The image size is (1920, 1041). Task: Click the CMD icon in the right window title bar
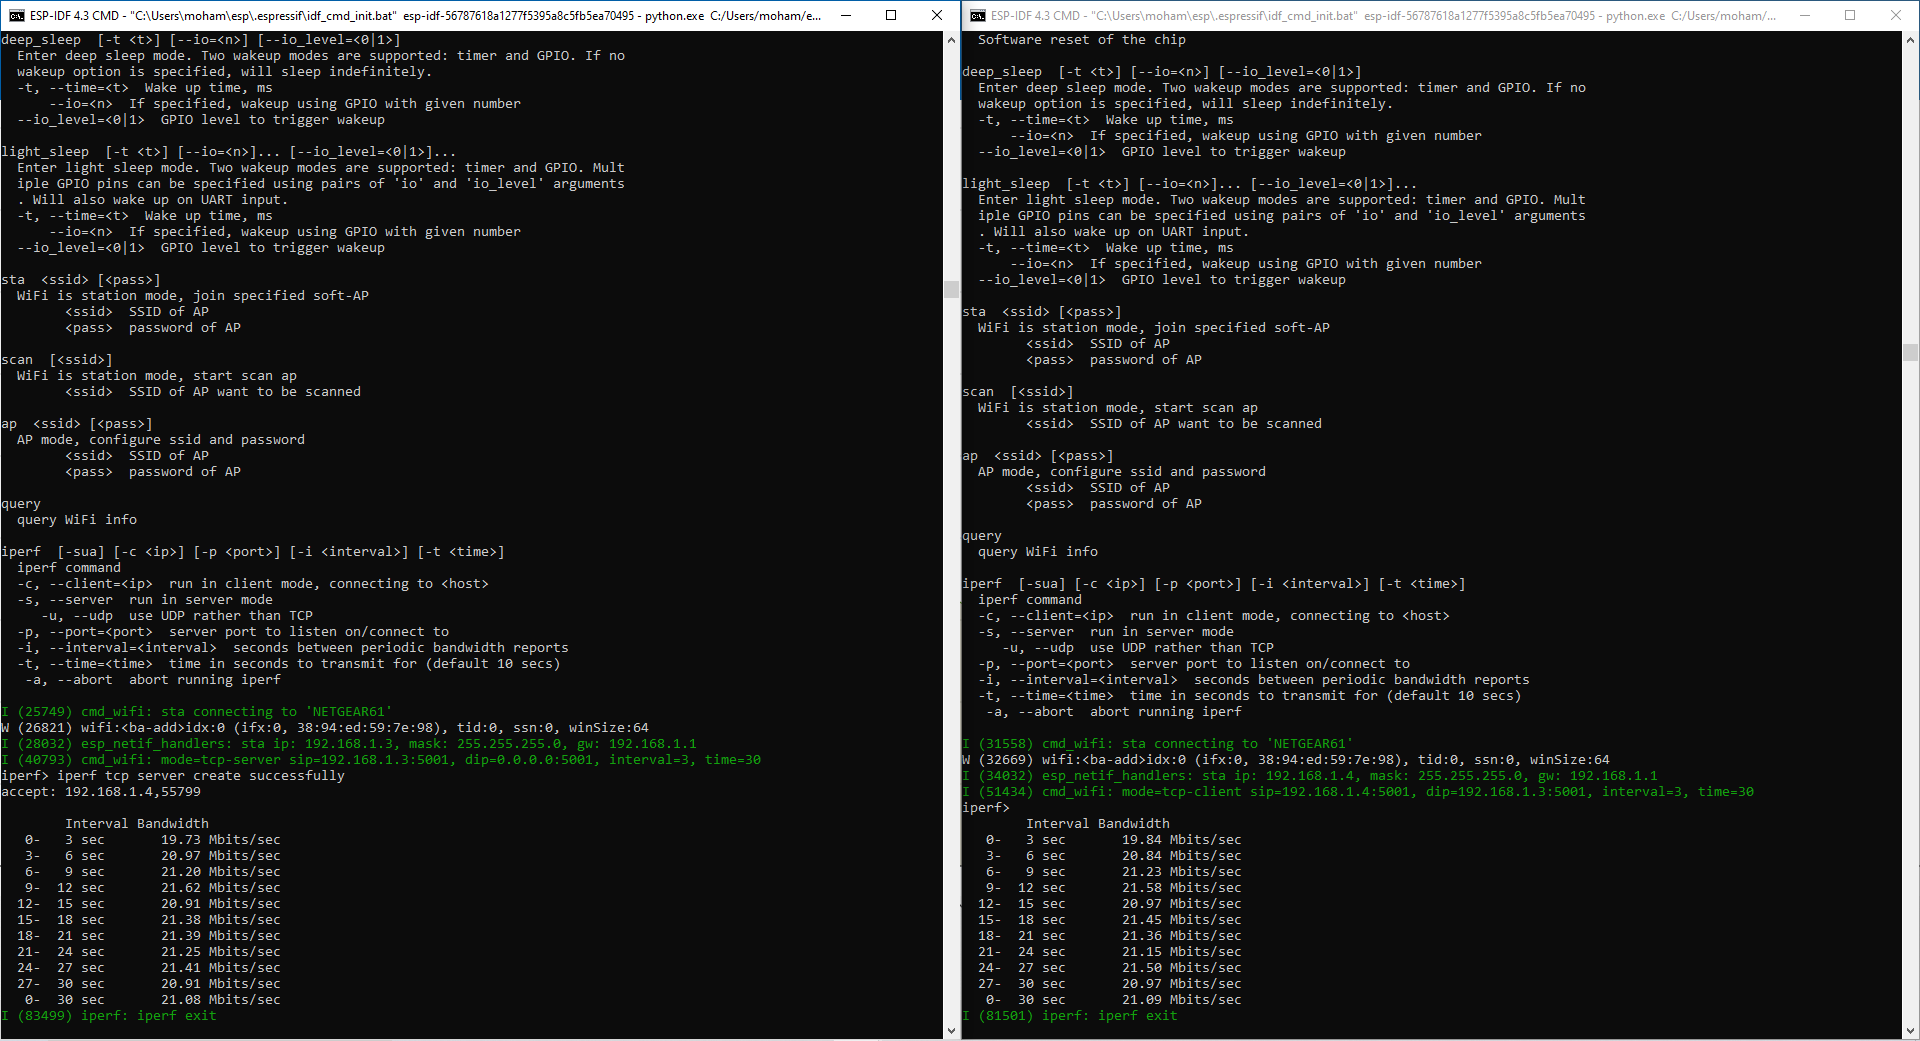click(x=978, y=15)
